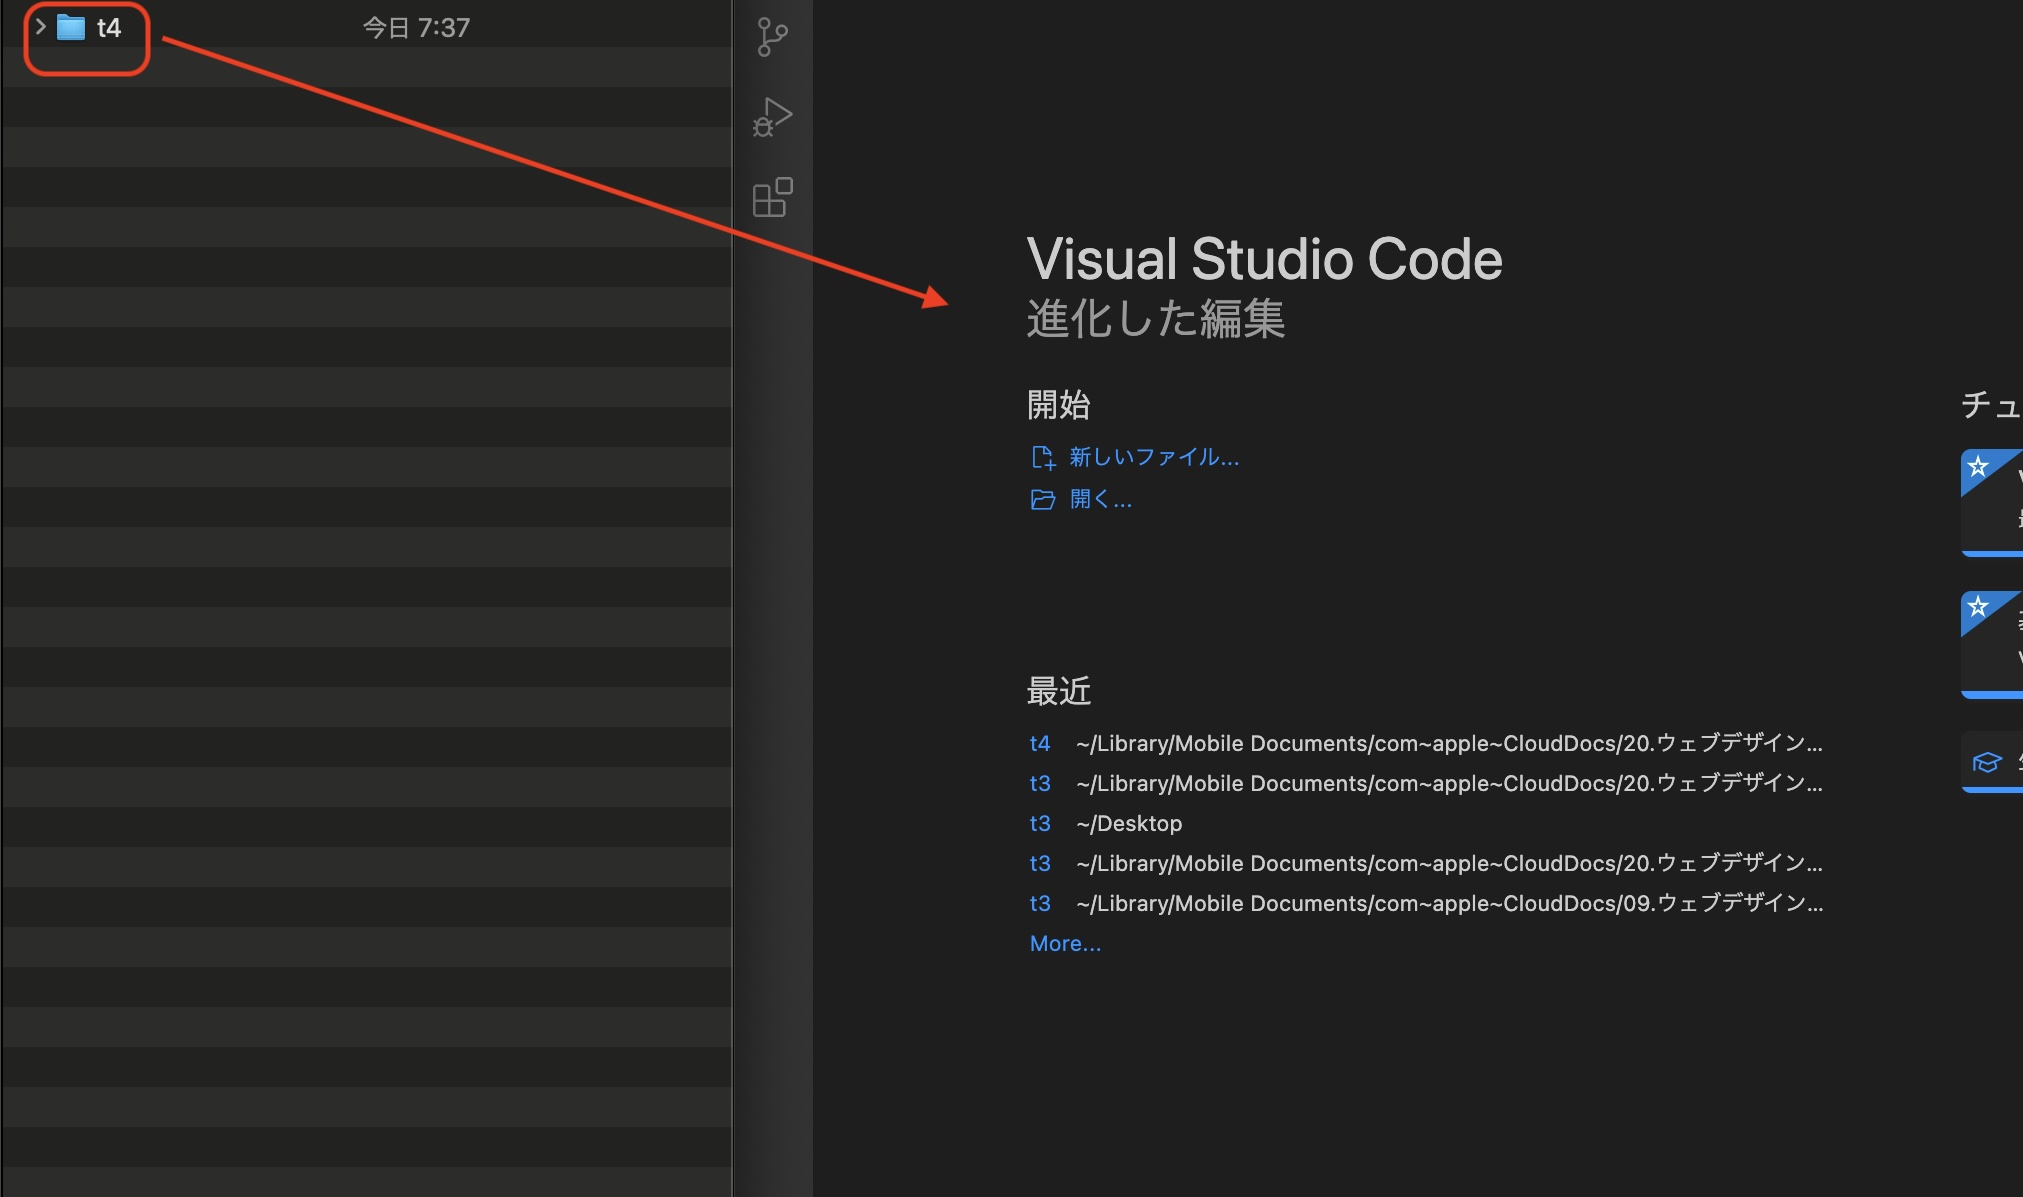The width and height of the screenshot is (2023, 1197).
Task: Click the ~/Desktop path text
Action: (x=1129, y=823)
